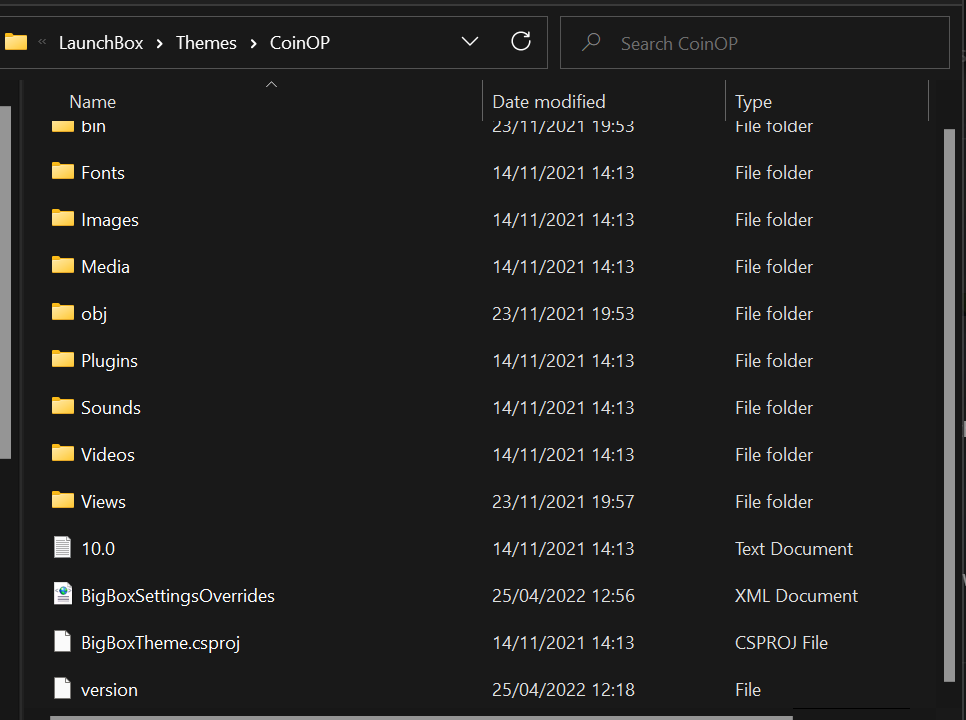Open the address bar history dropdown
This screenshot has height=720, width=966.
point(470,42)
